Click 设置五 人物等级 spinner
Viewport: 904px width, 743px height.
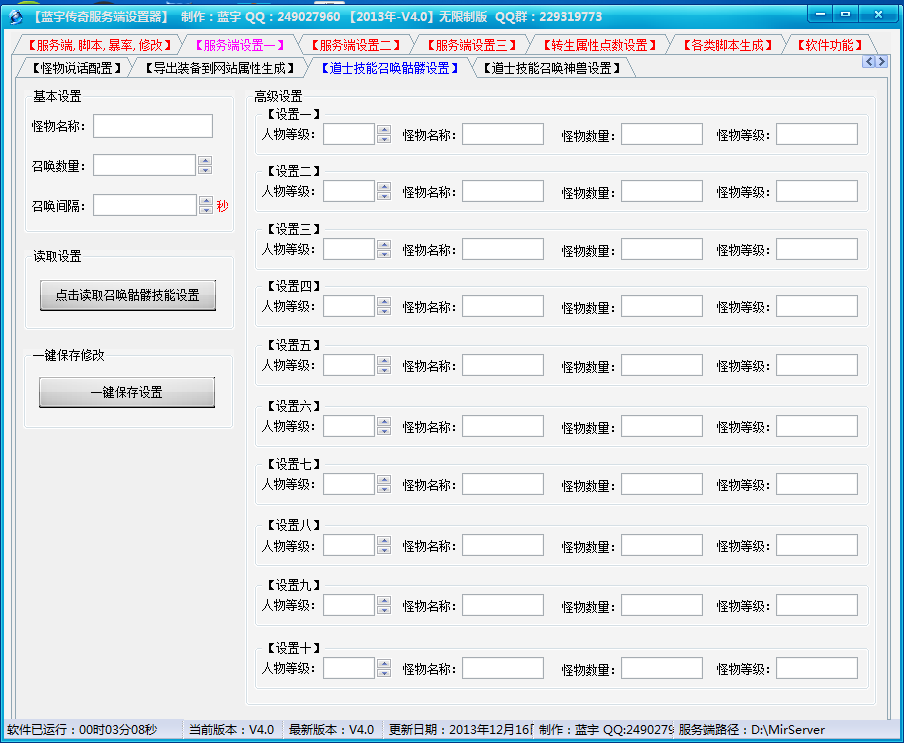point(384,365)
